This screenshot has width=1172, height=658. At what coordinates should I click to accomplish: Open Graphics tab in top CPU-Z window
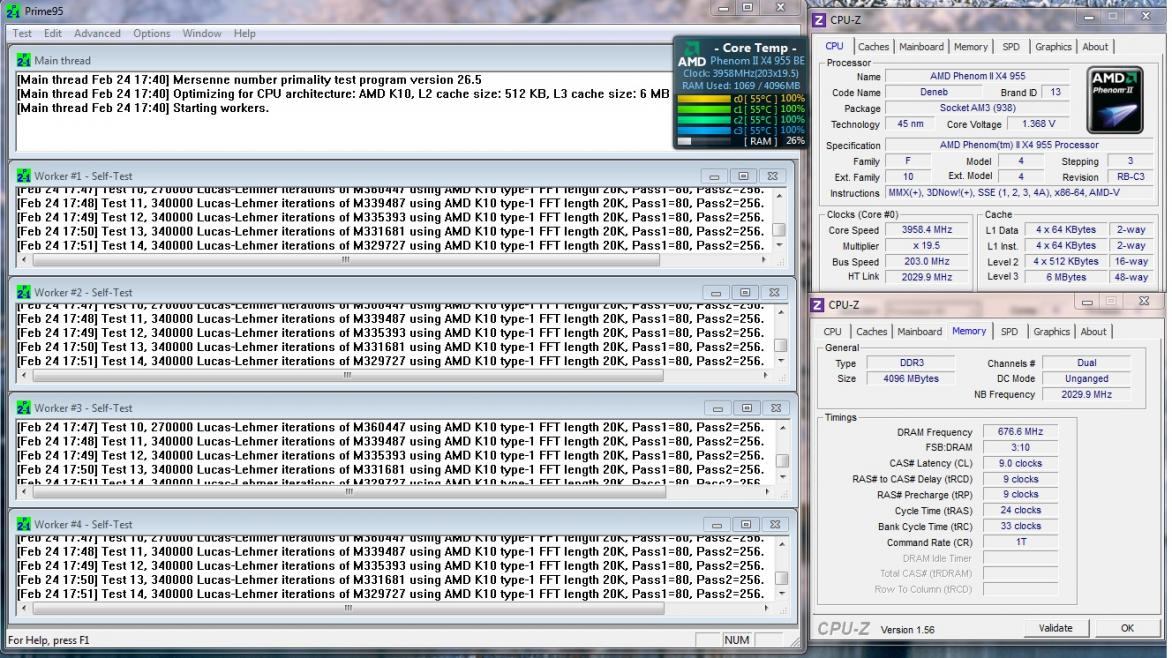(1053, 46)
